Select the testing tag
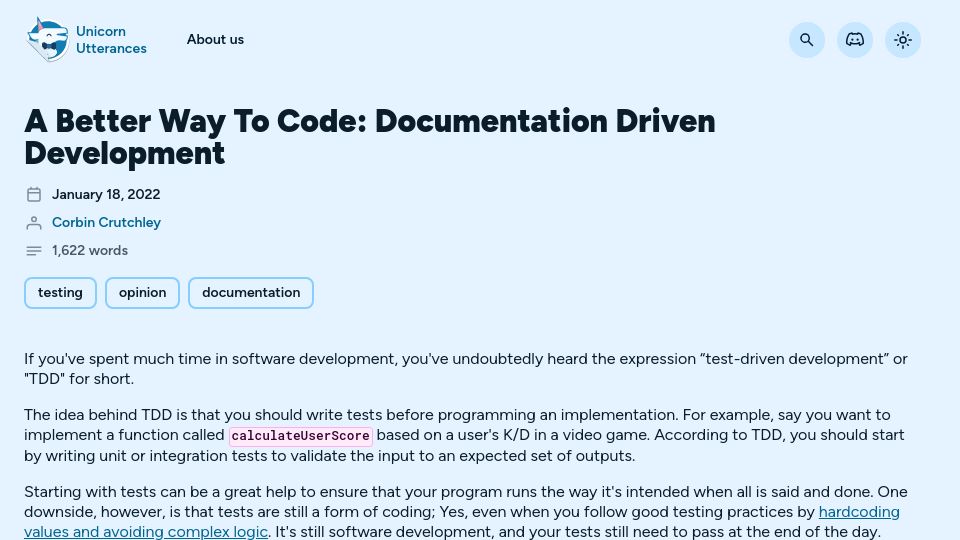The width and height of the screenshot is (960, 540). click(x=60, y=293)
